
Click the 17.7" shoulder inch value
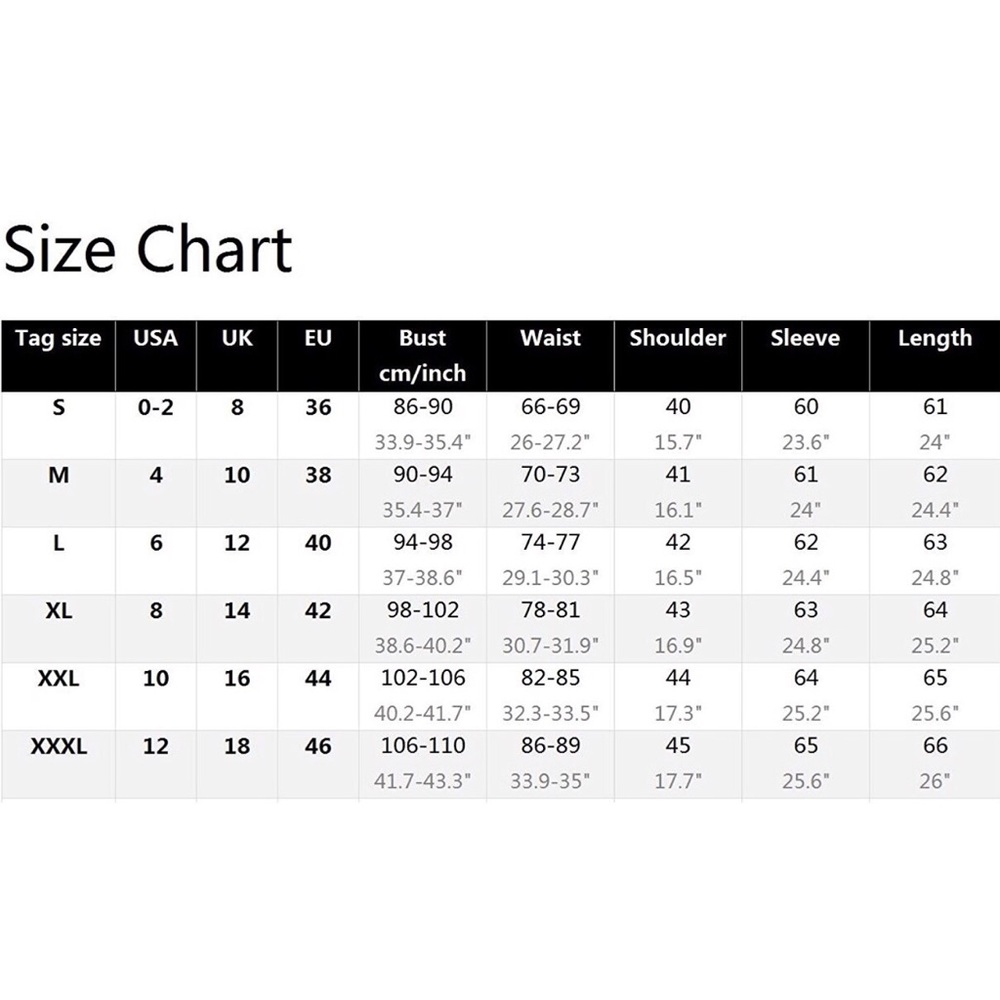pyautogui.click(x=677, y=781)
